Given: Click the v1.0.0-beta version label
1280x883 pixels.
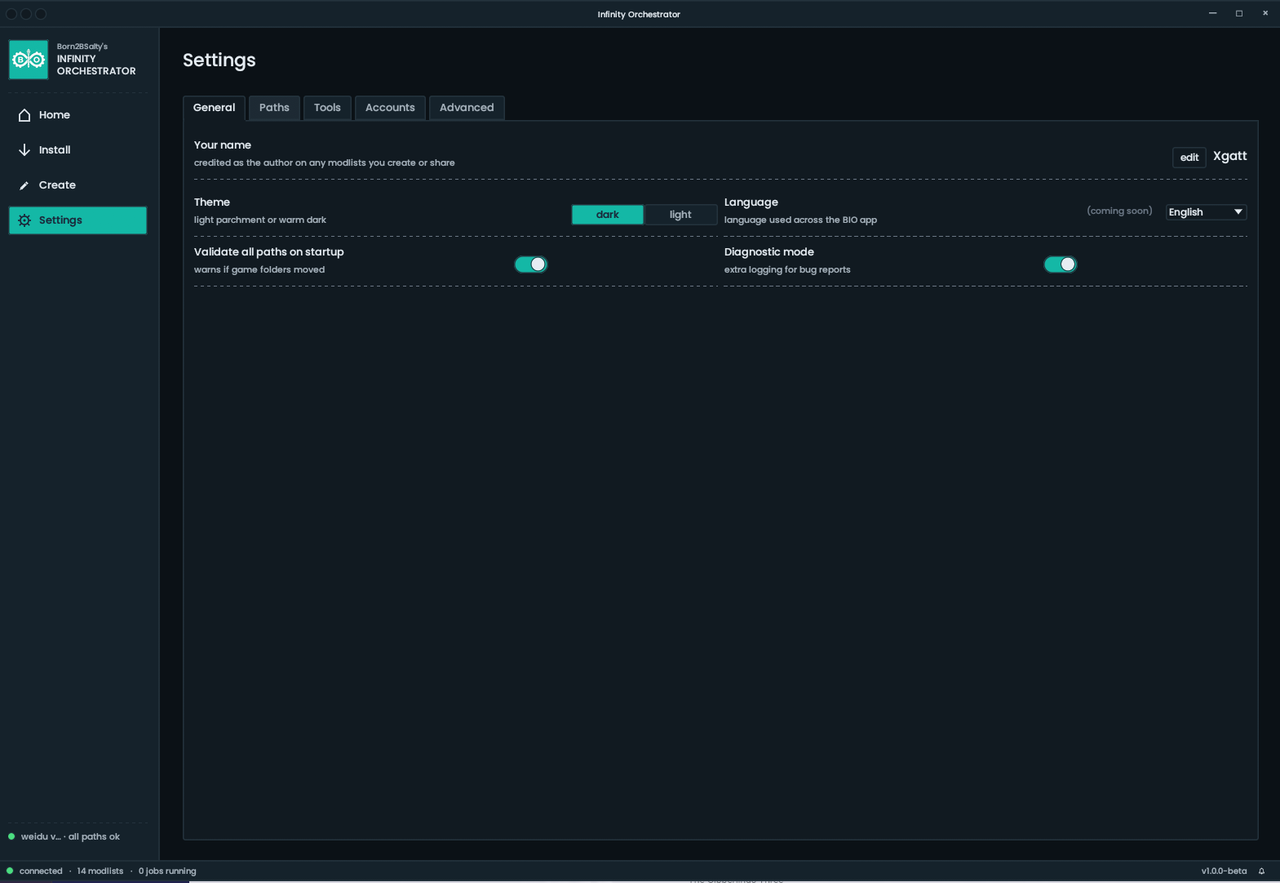Looking at the screenshot, I should coord(1224,871).
